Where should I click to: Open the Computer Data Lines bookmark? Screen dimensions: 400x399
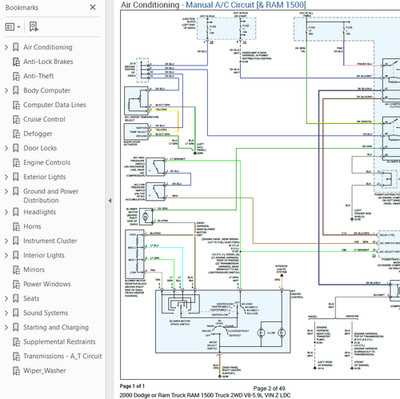click(x=55, y=105)
